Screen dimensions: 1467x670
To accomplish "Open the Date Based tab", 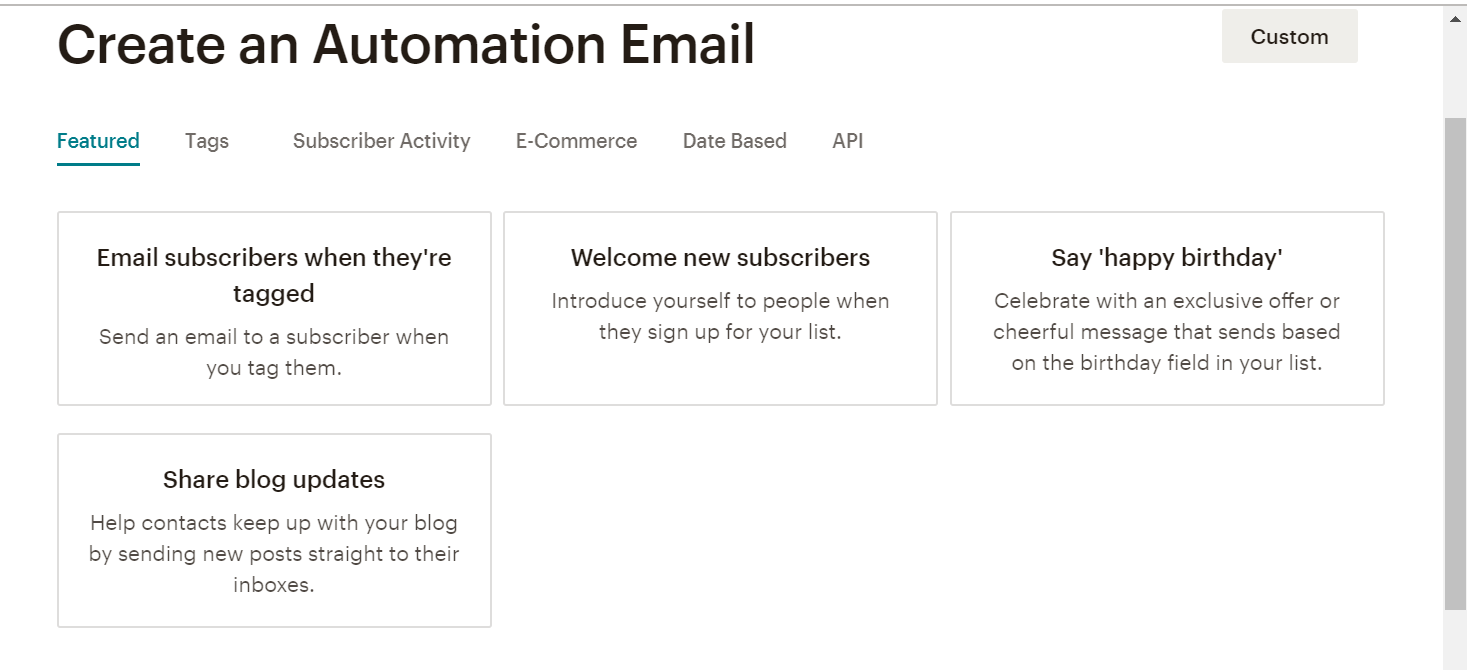I will [x=734, y=141].
